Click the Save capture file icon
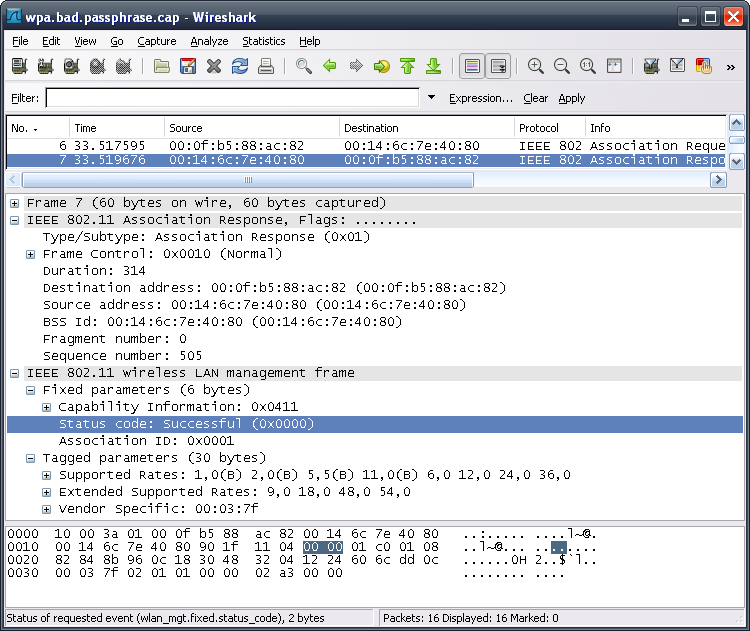 (x=187, y=66)
